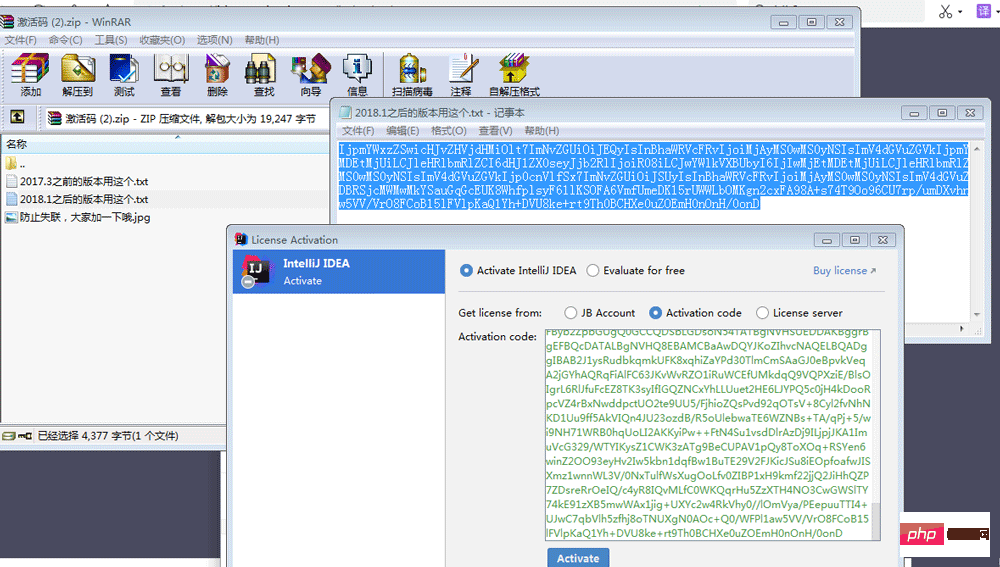
Task: Click the Notepad horizontal scroll right arrow
Action: [x=962, y=328]
